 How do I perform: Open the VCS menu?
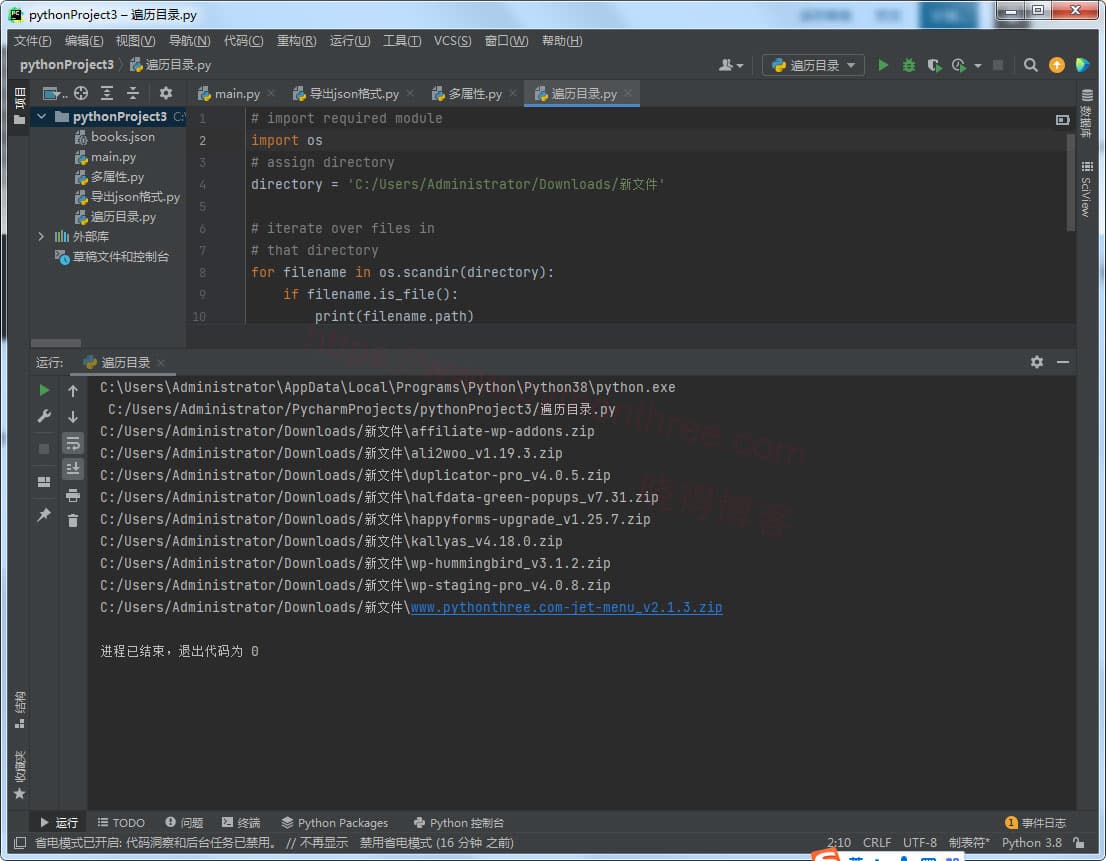pos(452,41)
